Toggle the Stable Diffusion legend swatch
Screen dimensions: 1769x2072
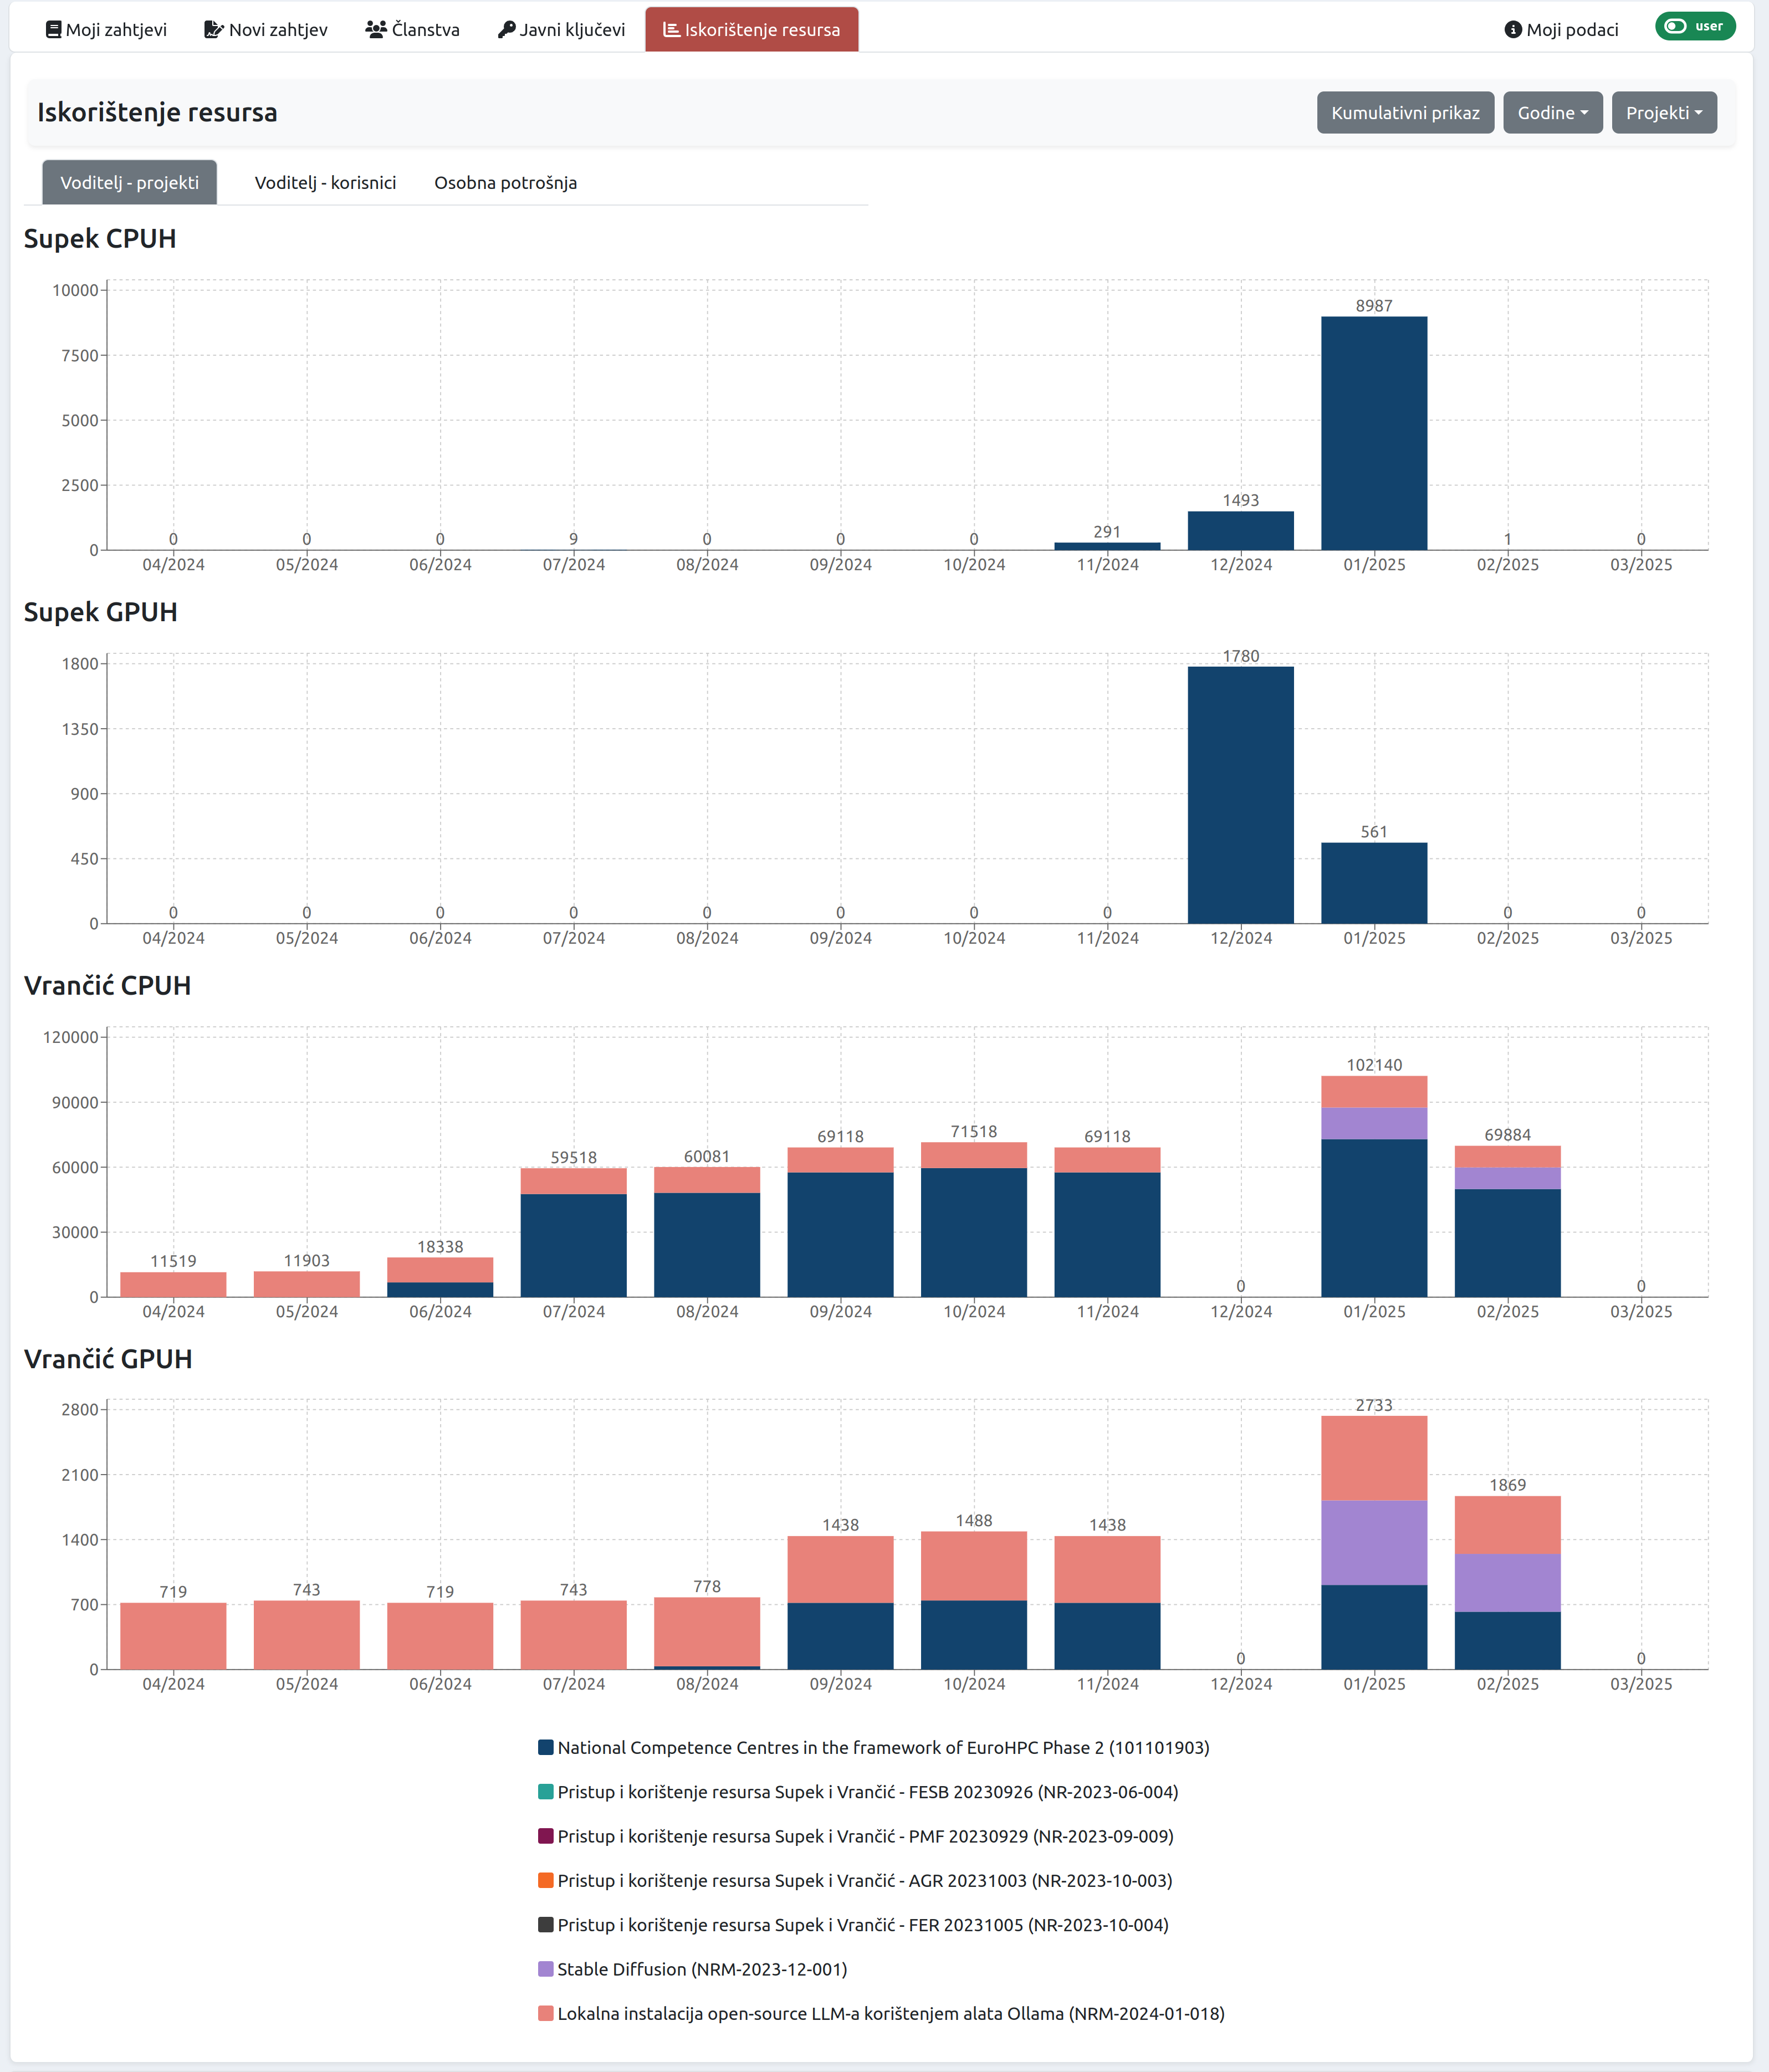(x=546, y=1969)
